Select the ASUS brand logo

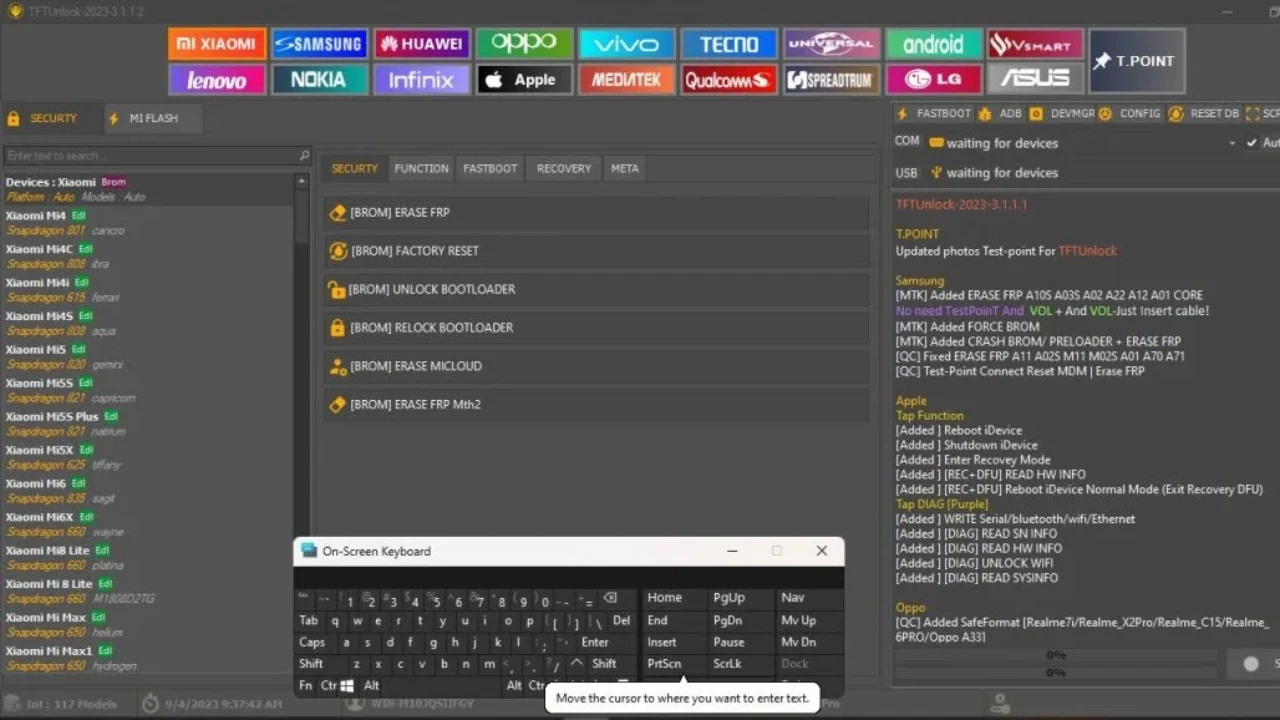[1036, 79]
